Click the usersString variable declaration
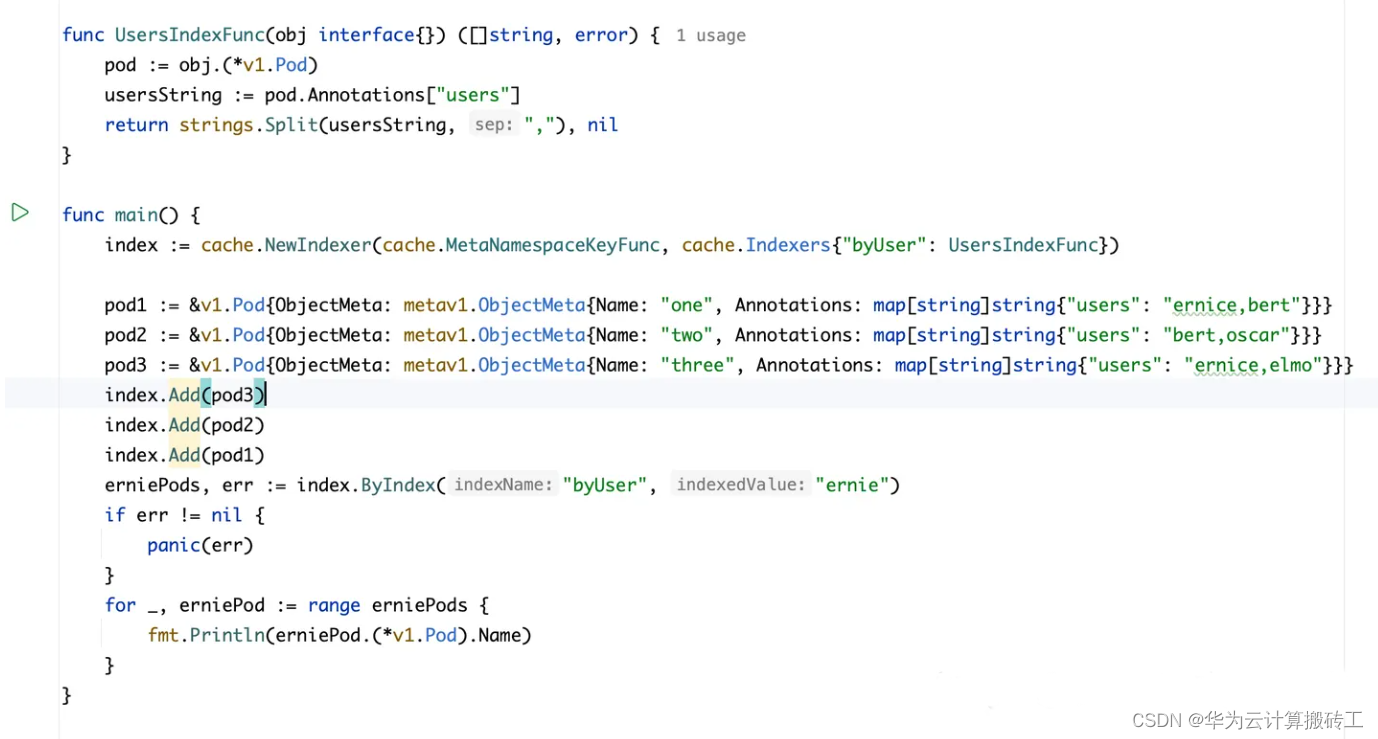1378x739 pixels. (163, 95)
